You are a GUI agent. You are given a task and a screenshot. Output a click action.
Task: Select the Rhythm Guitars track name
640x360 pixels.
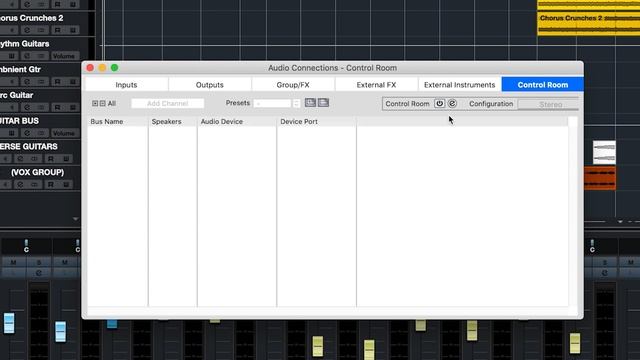pos(24,44)
